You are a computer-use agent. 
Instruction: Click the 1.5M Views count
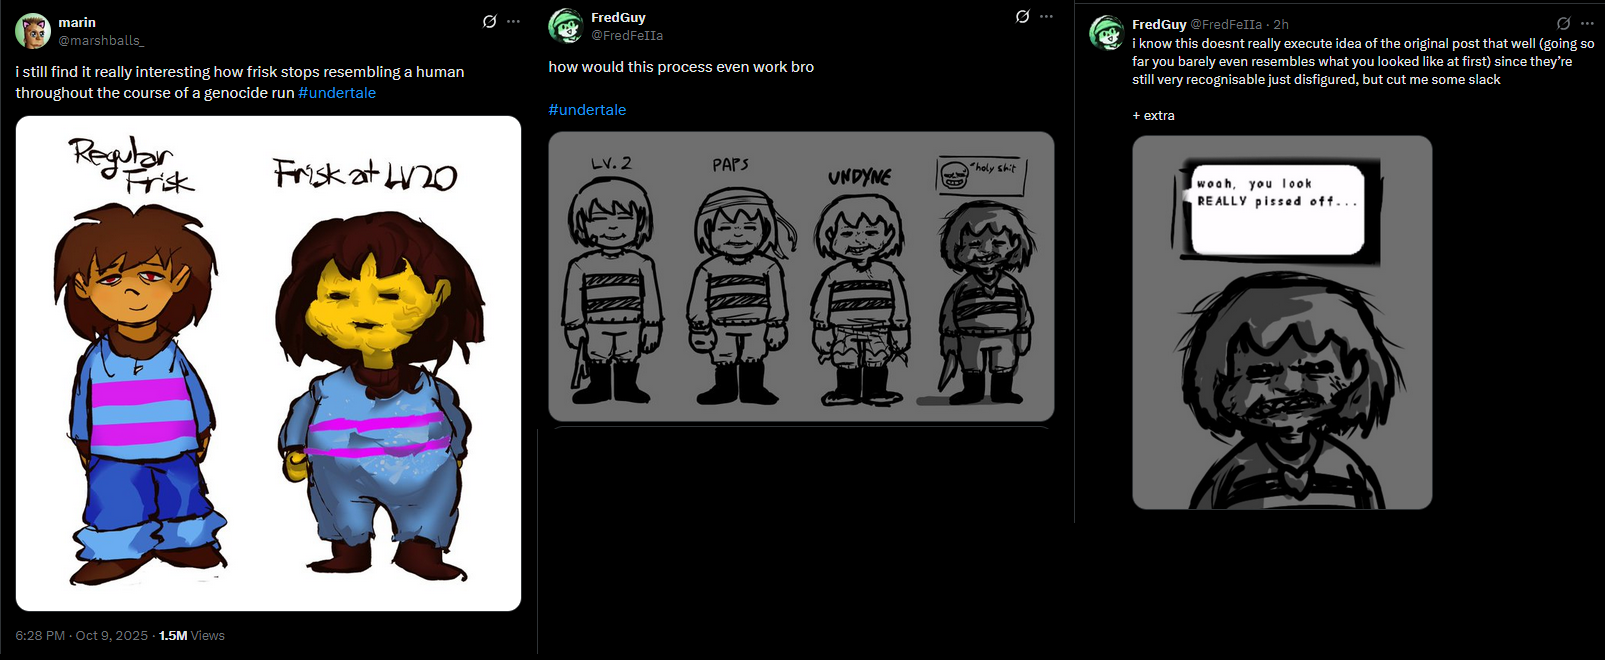[192, 636]
